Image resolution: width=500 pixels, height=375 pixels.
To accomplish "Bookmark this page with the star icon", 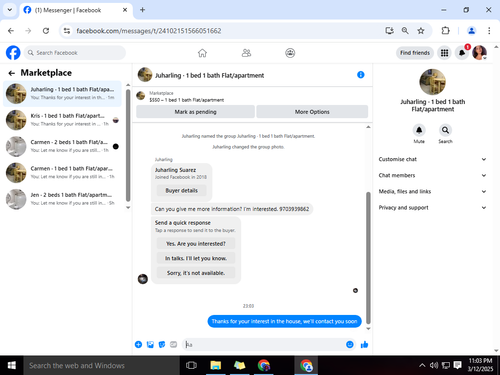I will point(421,31).
